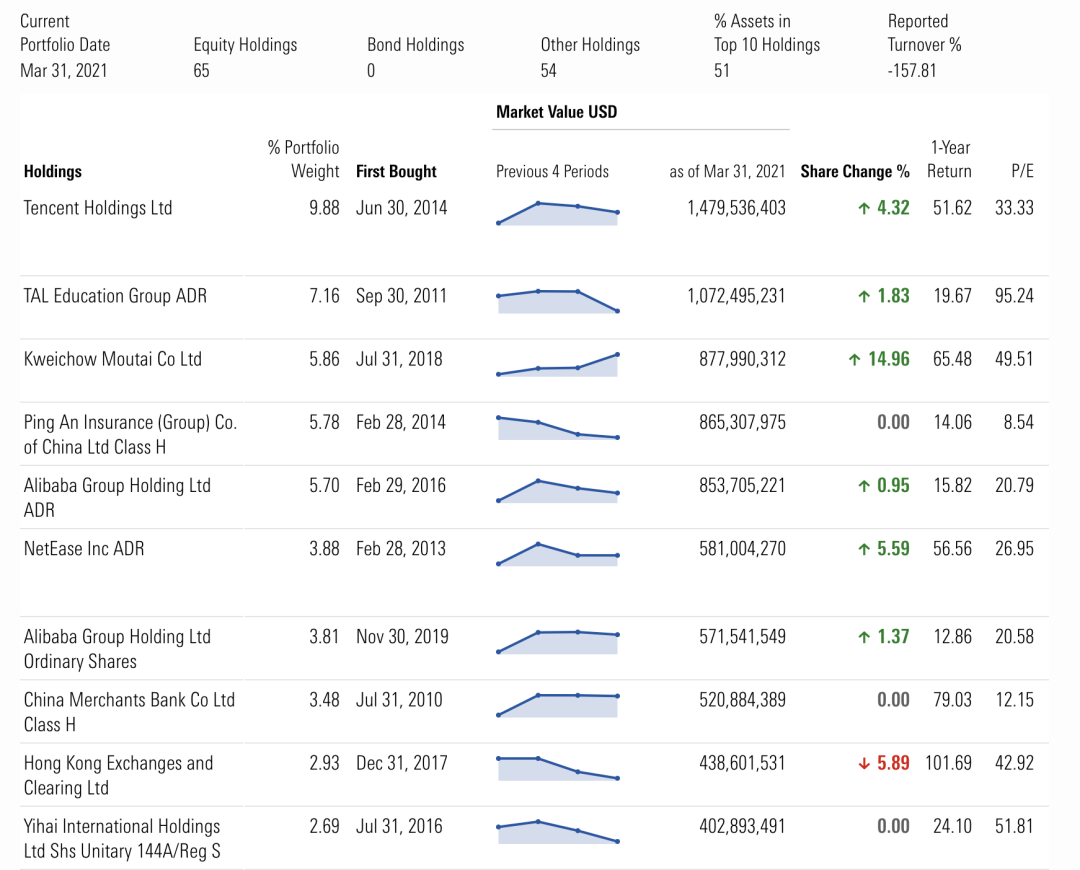This screenshot has height=870, width=1080.
Task: Click TAL Education's P/E value 95.24
Action: pyautogui.click(x=1015, y=296)
